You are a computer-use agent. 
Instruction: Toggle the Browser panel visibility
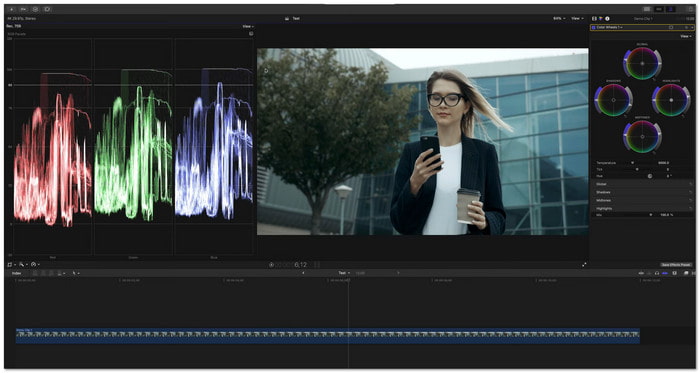click(647, 9)
